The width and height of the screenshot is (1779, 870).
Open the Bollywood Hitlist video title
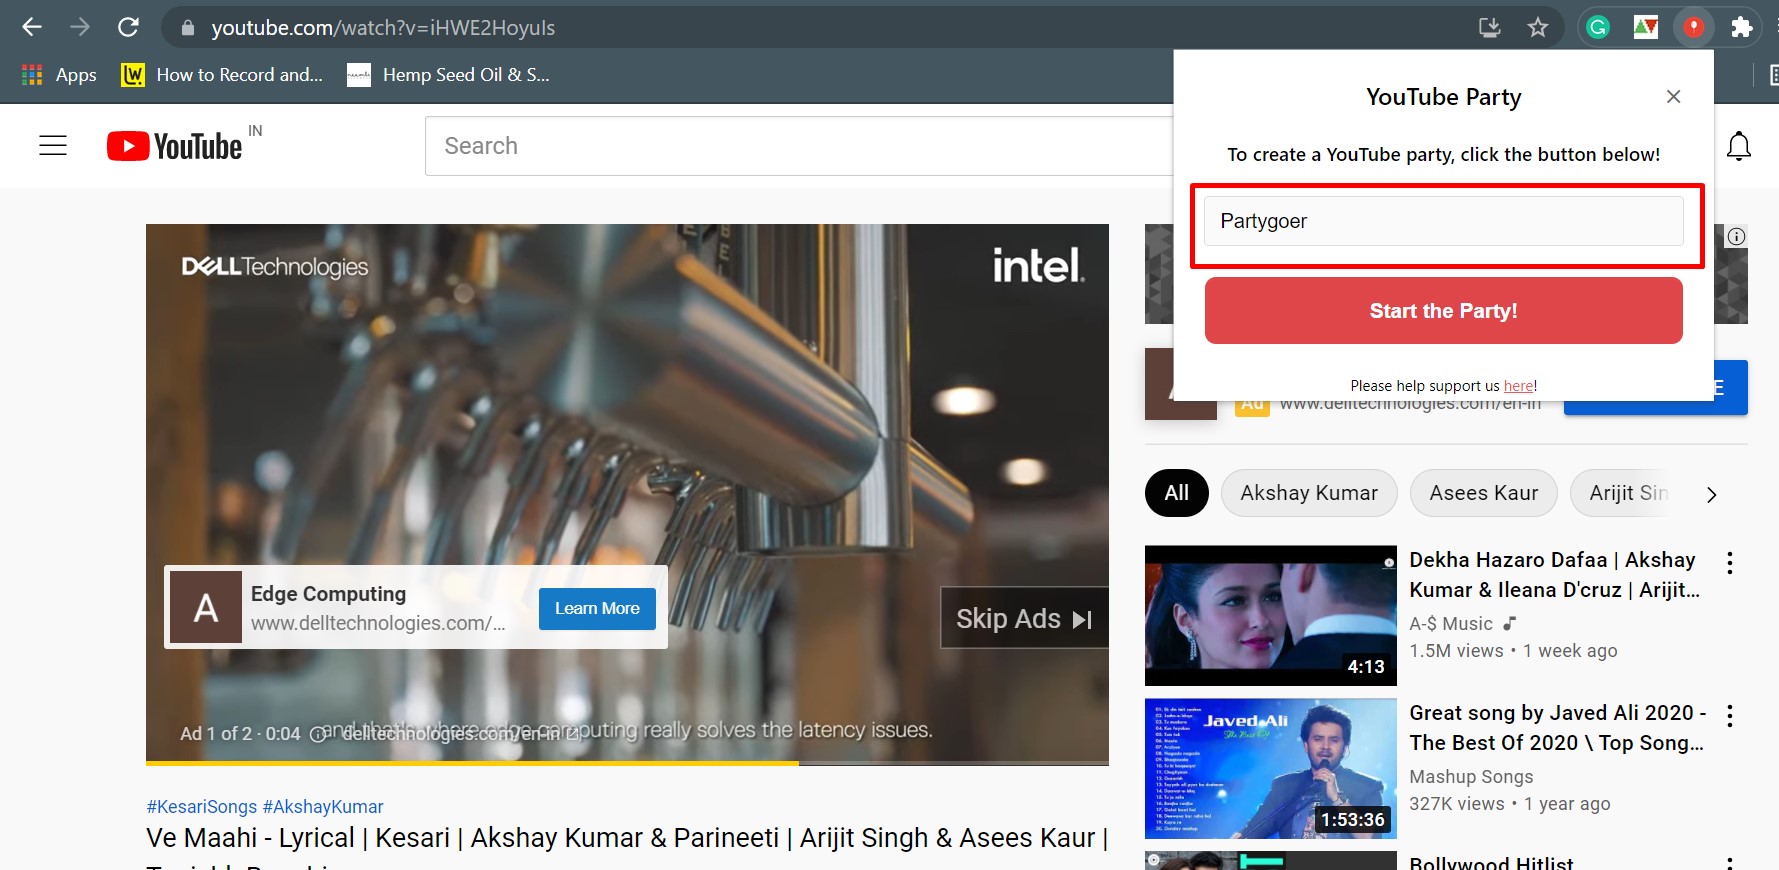(x=1491, y=862)
